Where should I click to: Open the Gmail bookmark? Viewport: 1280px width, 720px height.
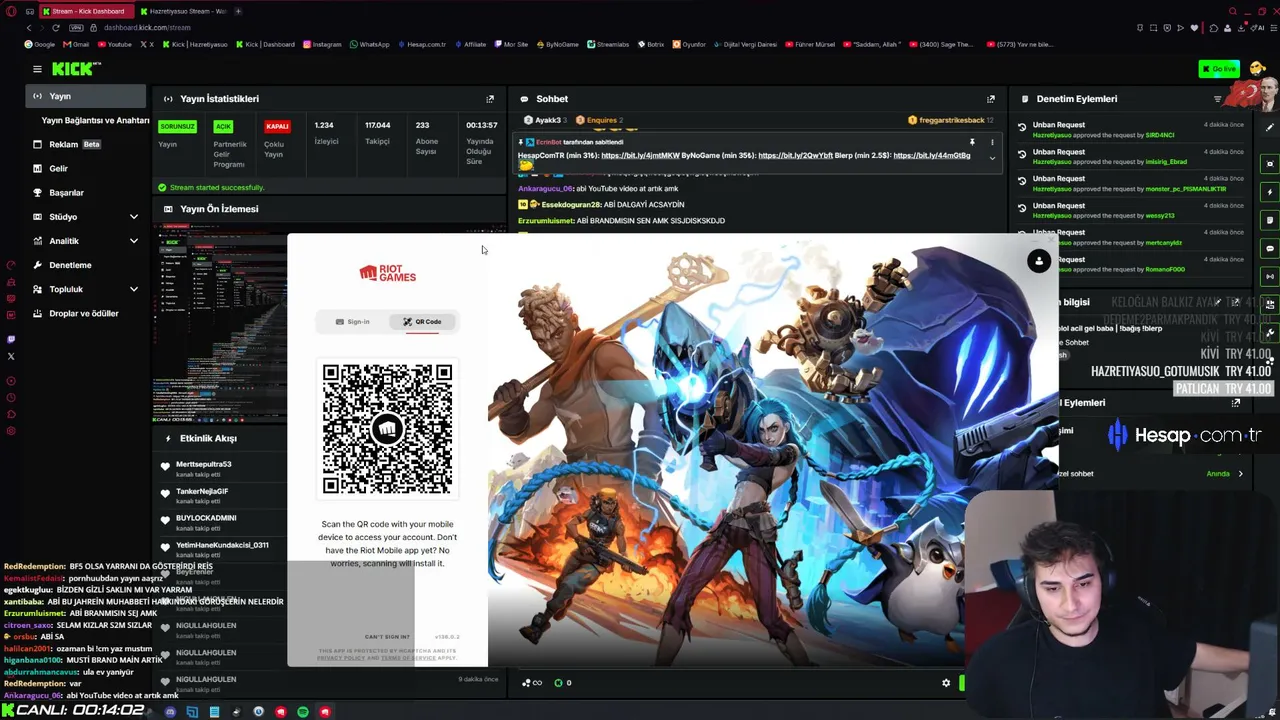76,44
